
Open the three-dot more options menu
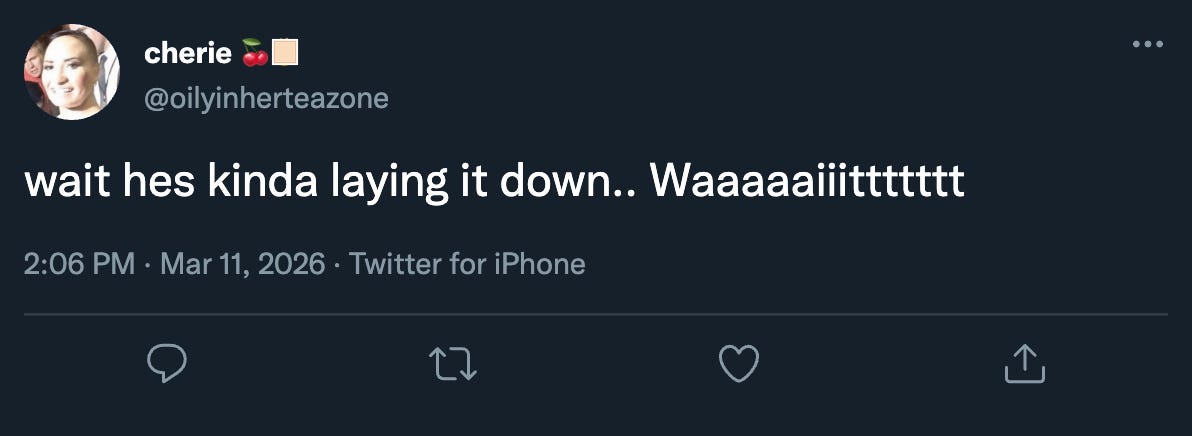click(x=1147, y=44)
